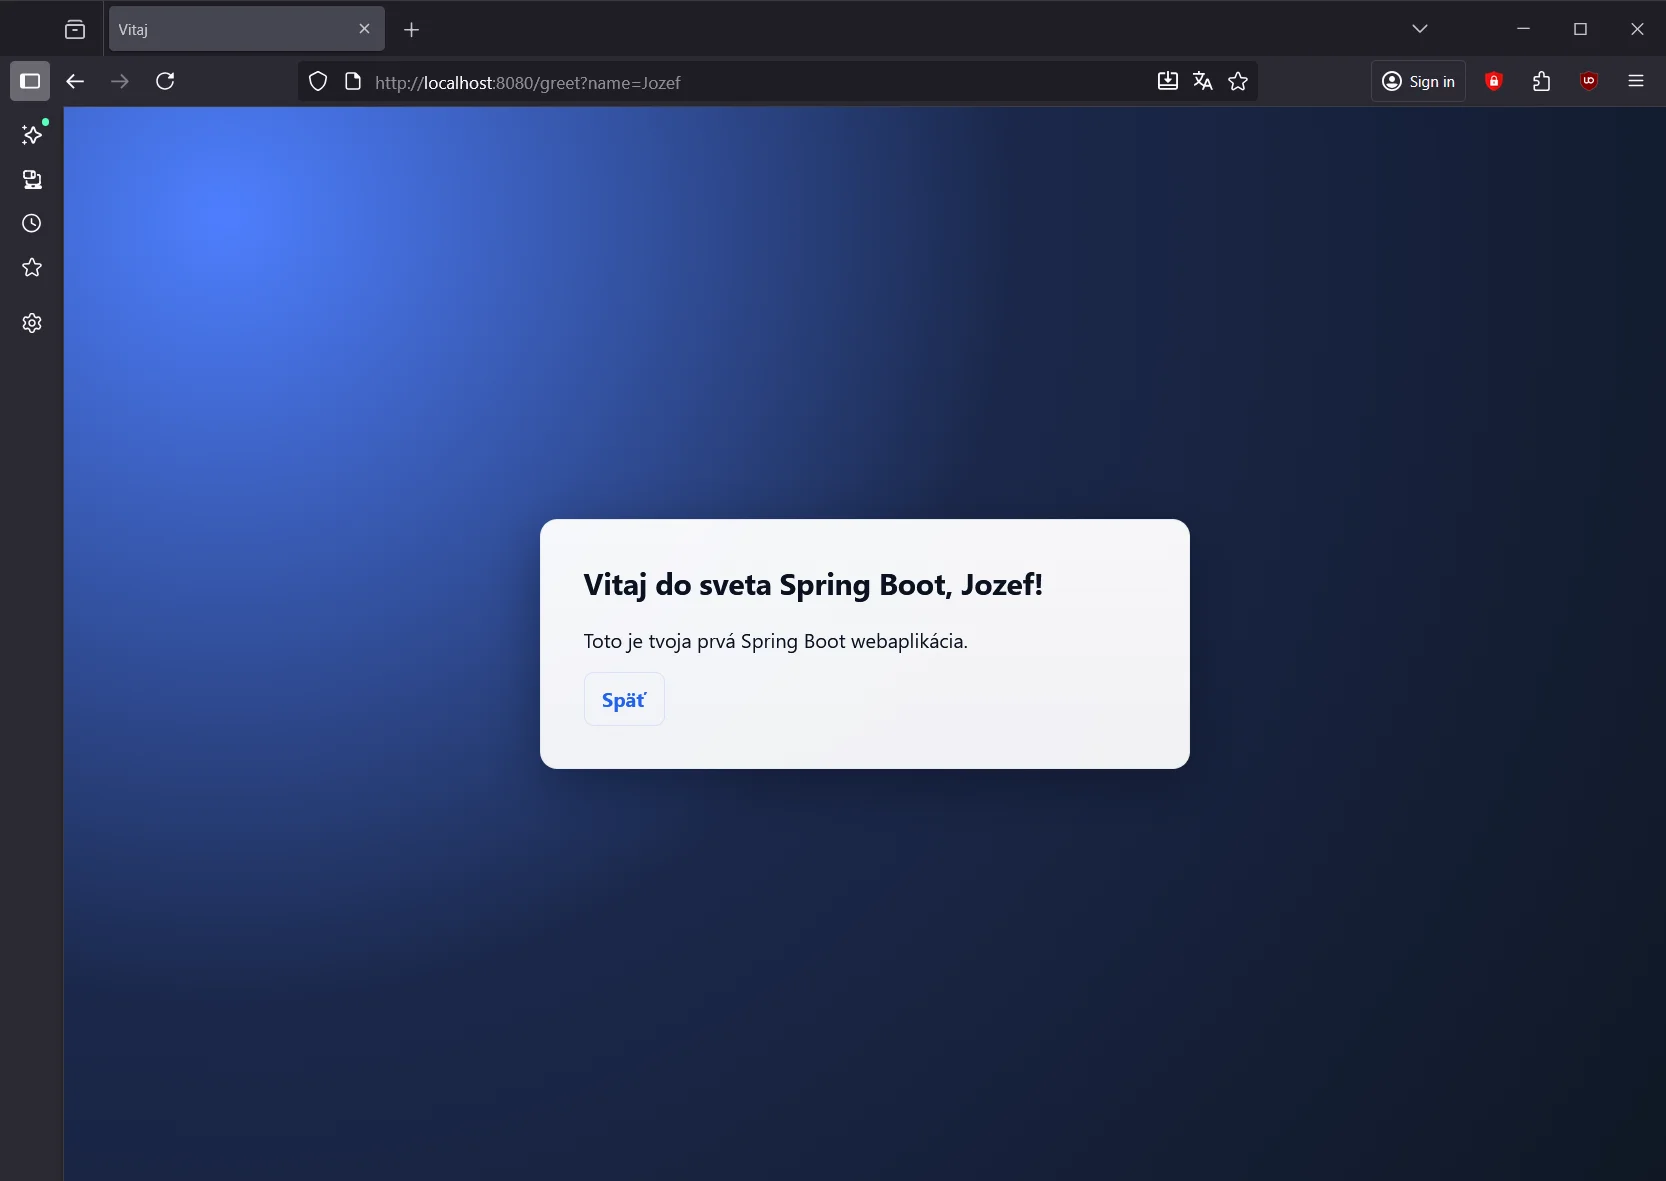The image size is (1666, 1181).
Task: Launch the AI sparkles feature in sidebar
Action: (31, 135)
